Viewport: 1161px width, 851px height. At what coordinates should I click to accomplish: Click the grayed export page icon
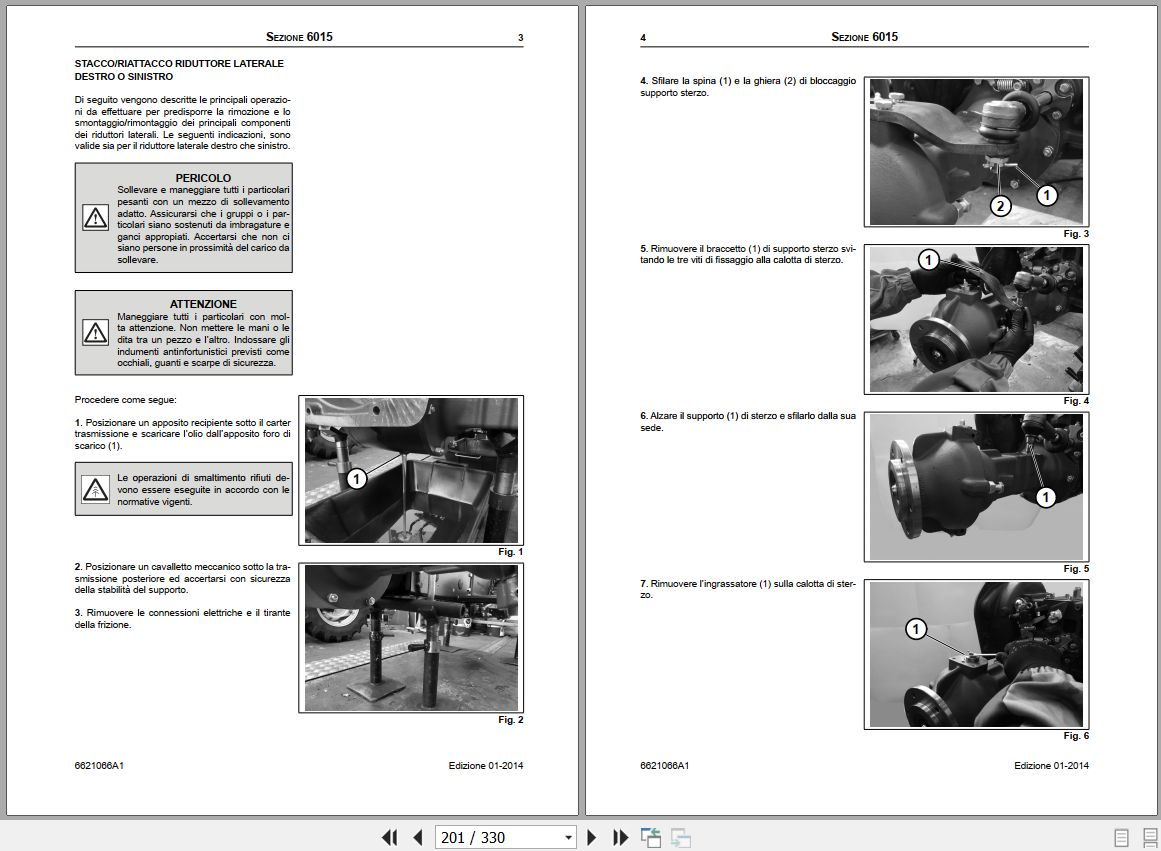coord(682,837)
